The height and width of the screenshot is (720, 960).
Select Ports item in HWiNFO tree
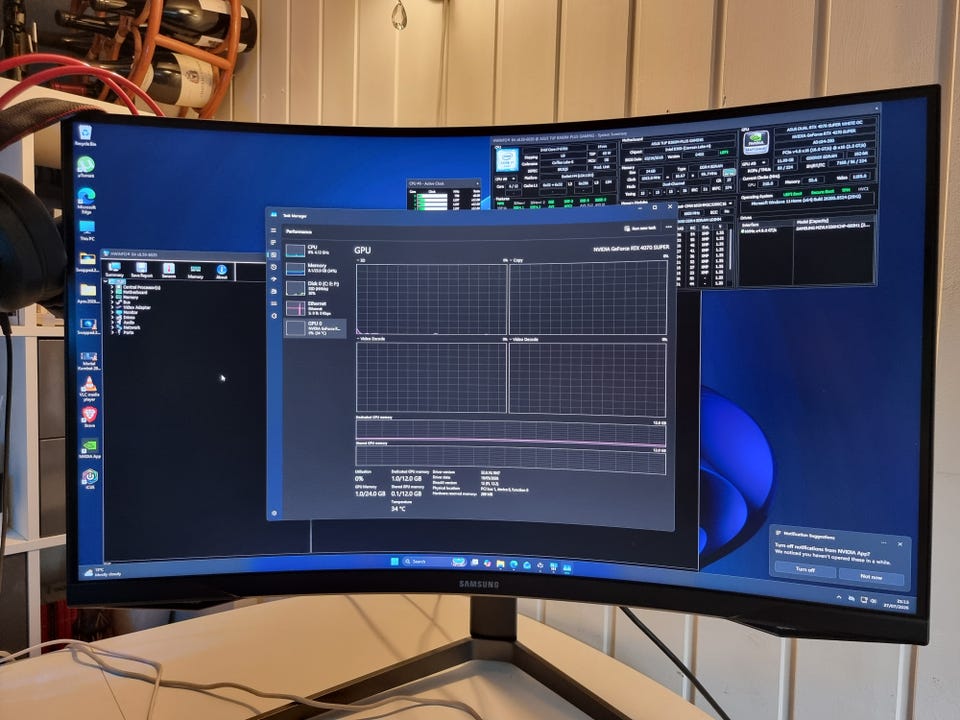pos(129,332)
